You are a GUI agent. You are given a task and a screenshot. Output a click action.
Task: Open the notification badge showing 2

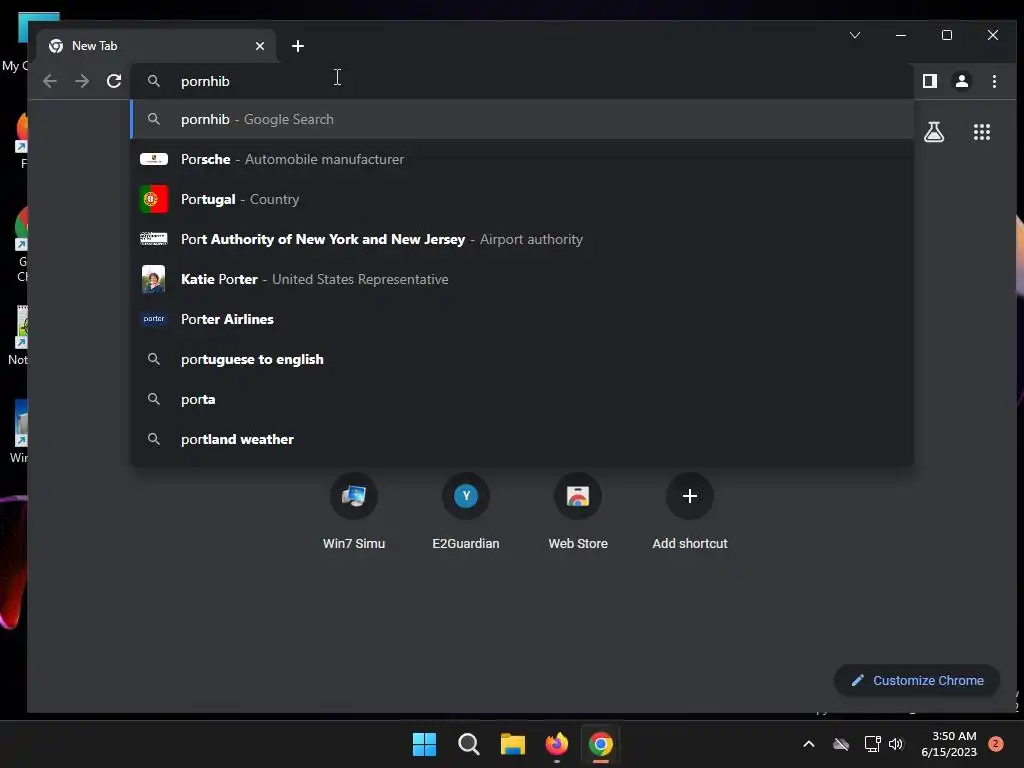(x=995, y=744)
